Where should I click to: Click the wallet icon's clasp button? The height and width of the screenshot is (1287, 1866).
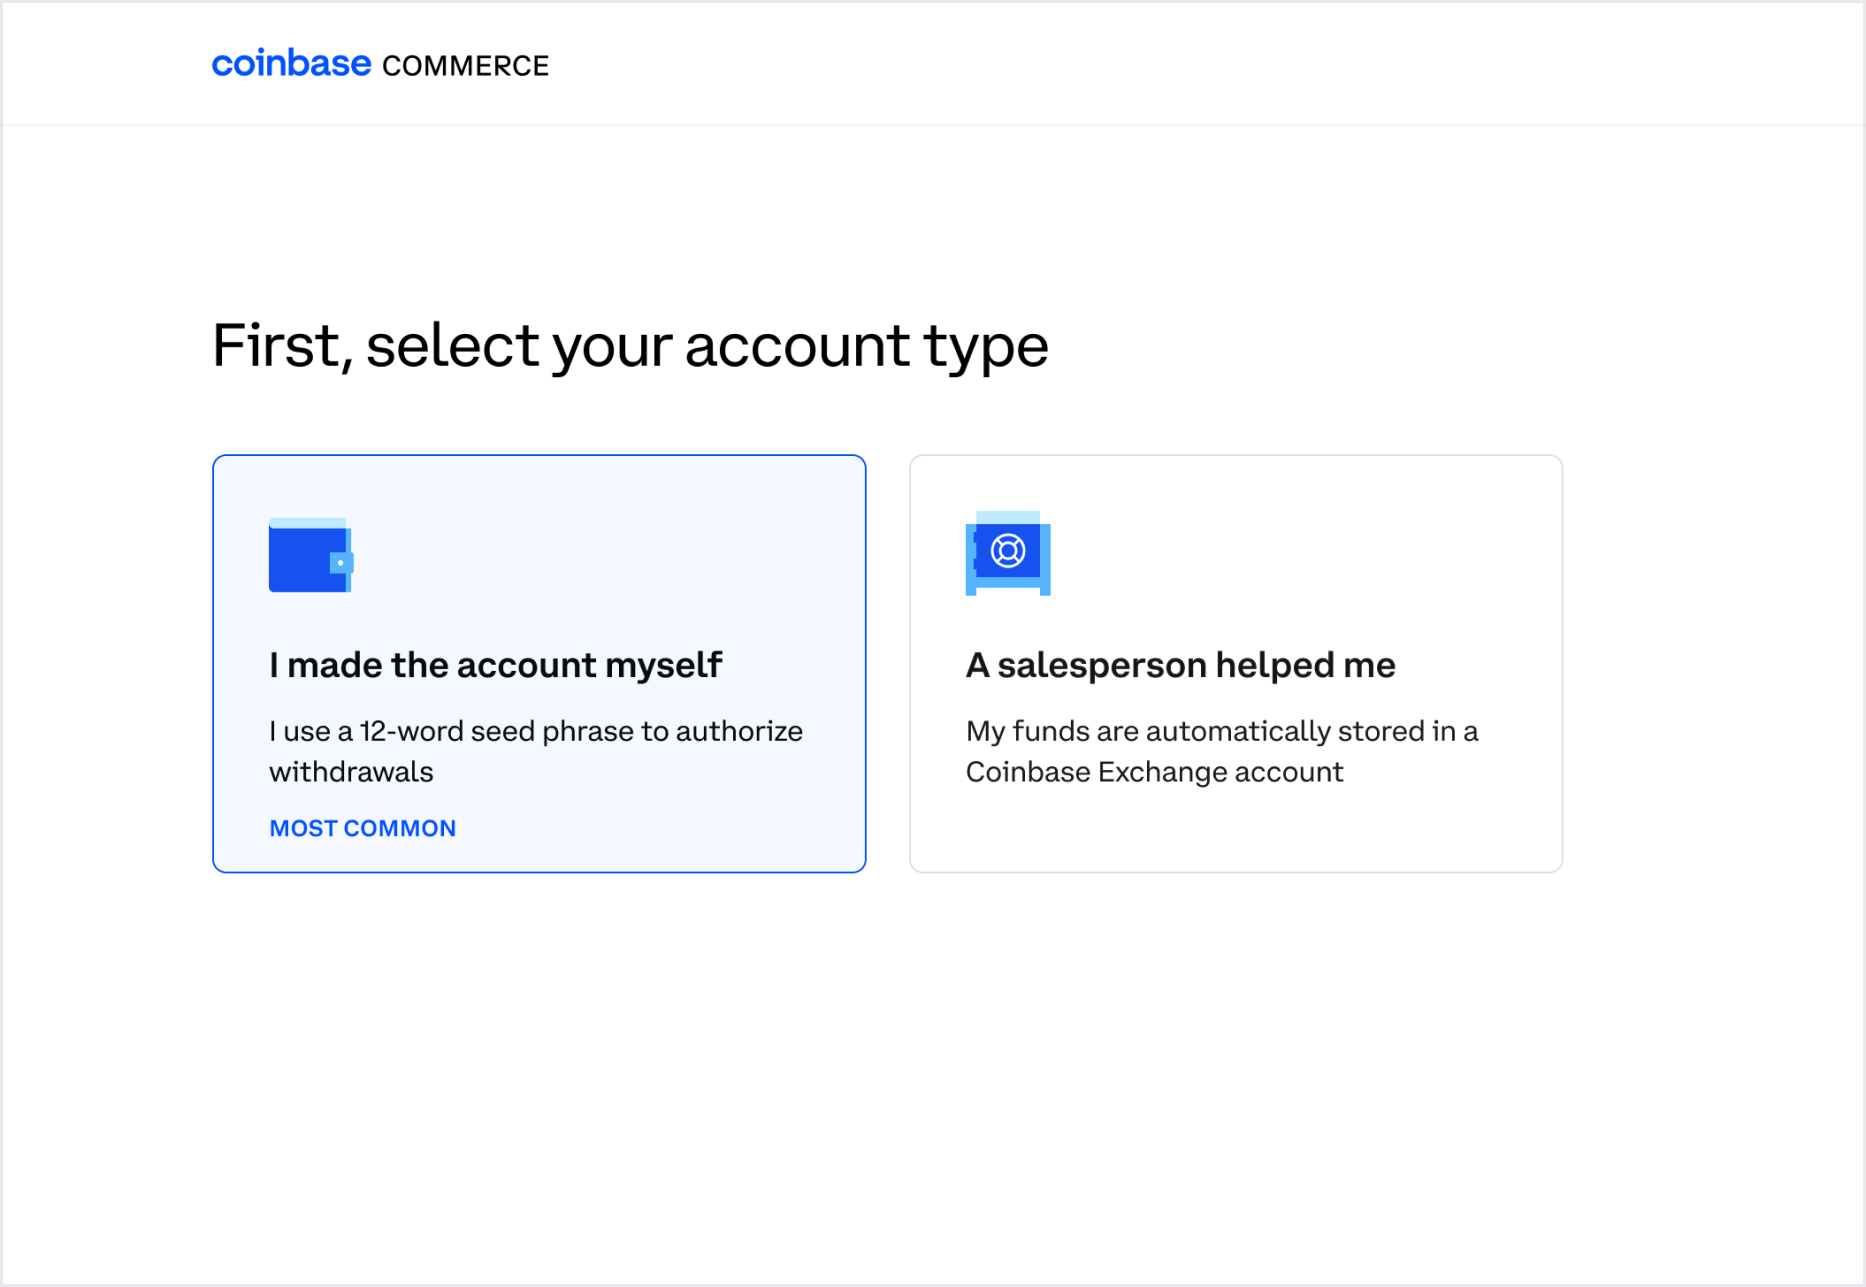click(x=341, y=563)
